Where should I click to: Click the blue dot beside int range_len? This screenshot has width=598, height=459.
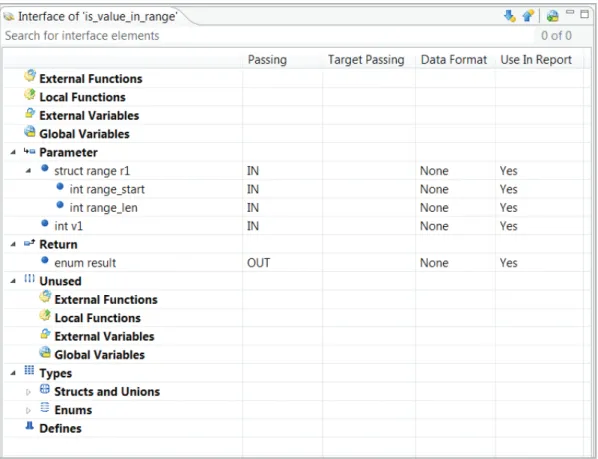(x=60, y=204)
